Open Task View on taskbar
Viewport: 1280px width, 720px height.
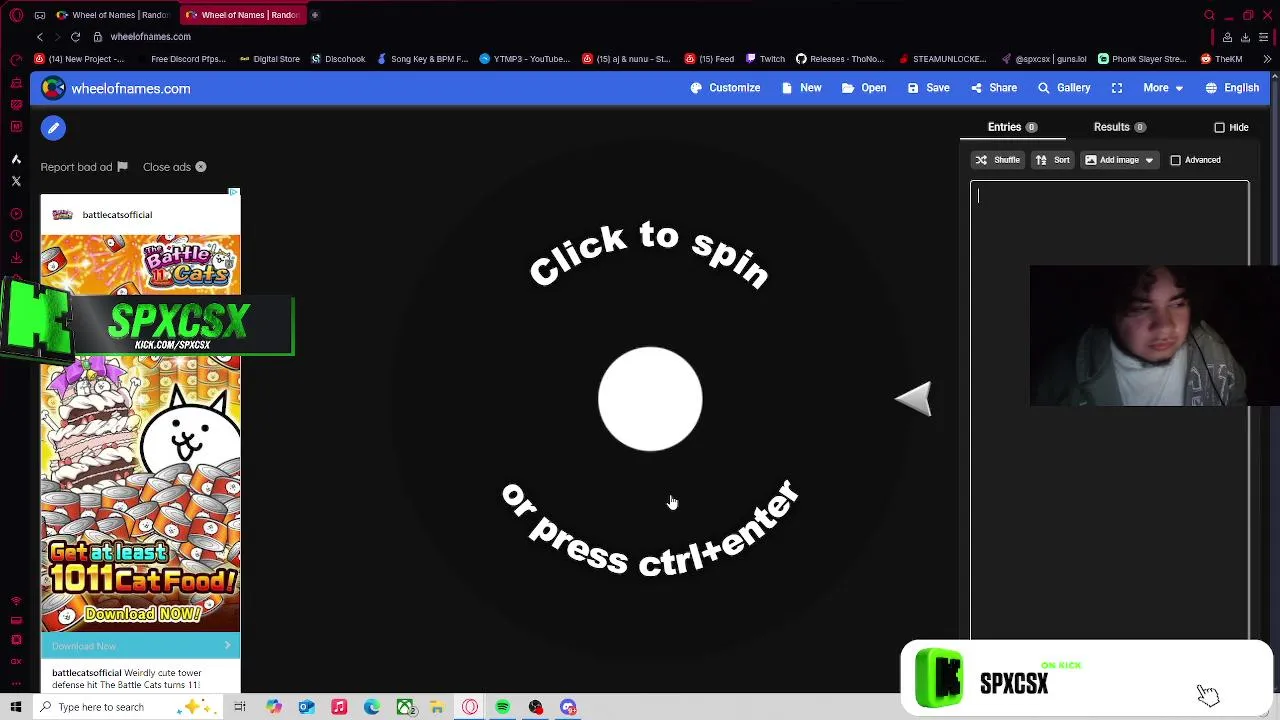click(240, 707)
